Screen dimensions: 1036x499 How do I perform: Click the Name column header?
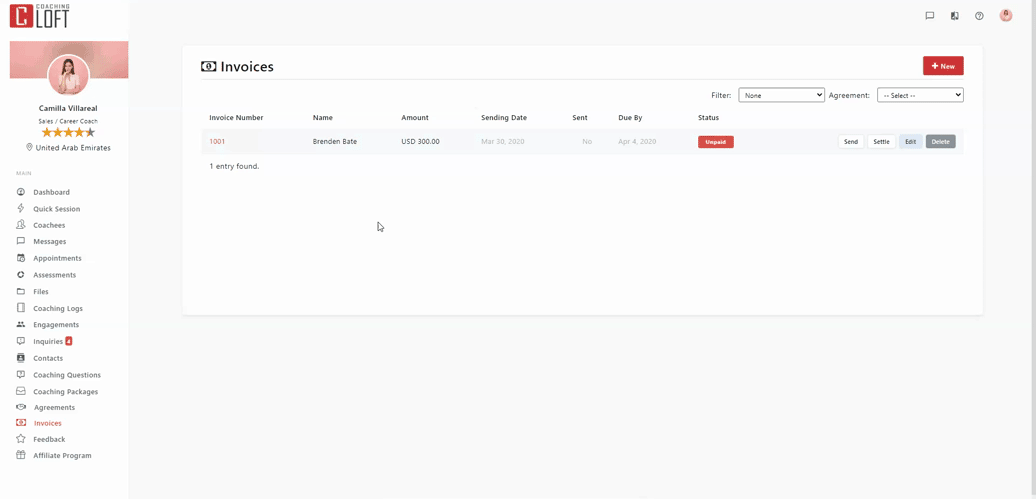pyautogui.click(x=322, y=118)
